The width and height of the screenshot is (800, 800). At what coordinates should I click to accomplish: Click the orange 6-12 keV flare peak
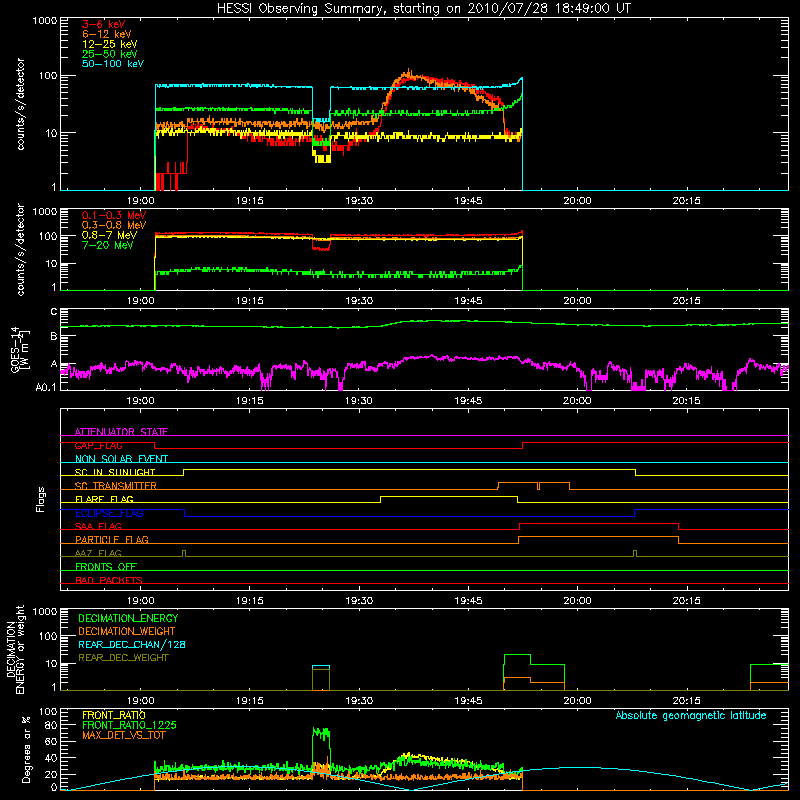408,74
